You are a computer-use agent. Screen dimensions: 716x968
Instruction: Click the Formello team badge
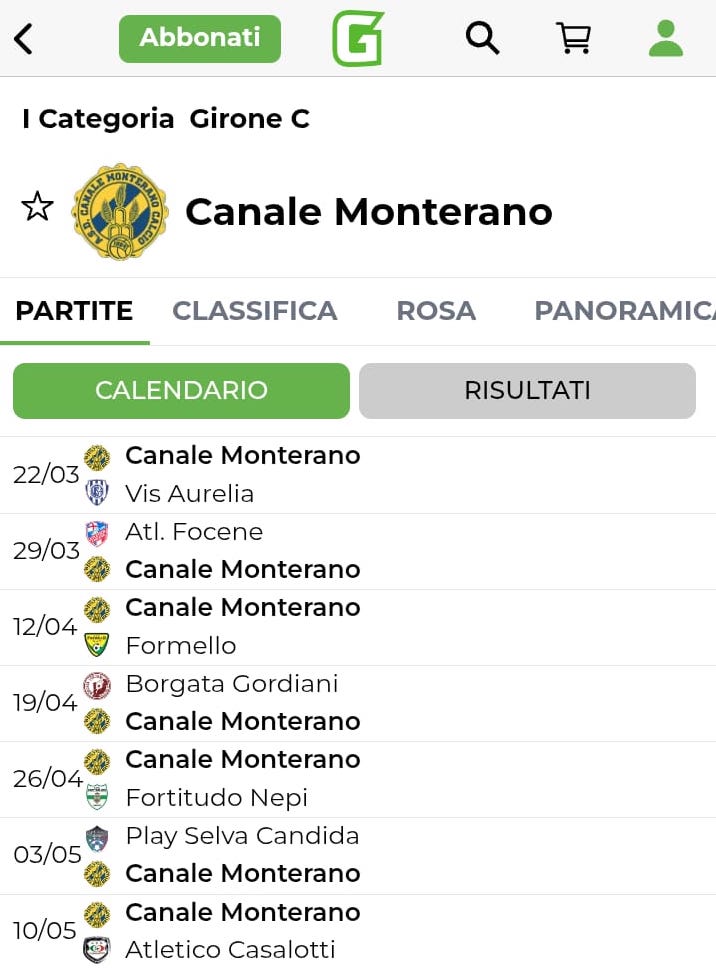[x=97, y=645]
